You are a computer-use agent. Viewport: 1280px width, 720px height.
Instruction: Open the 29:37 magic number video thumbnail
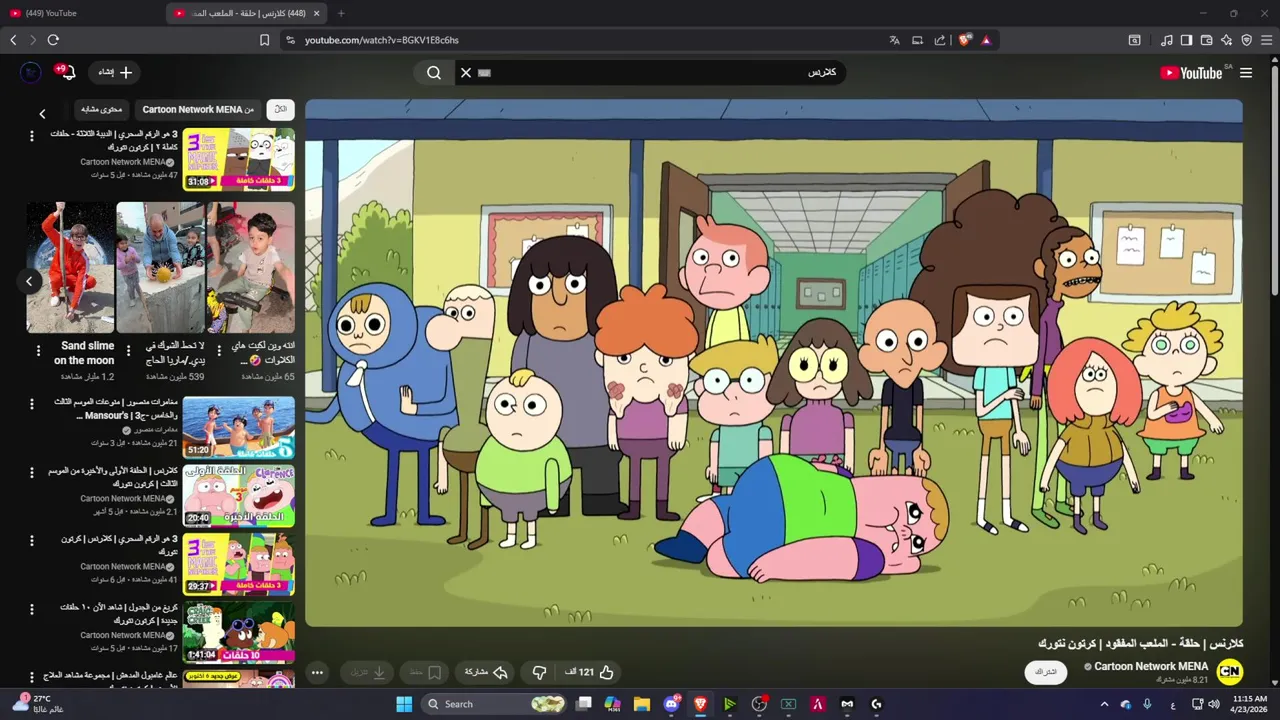(238, 564)
